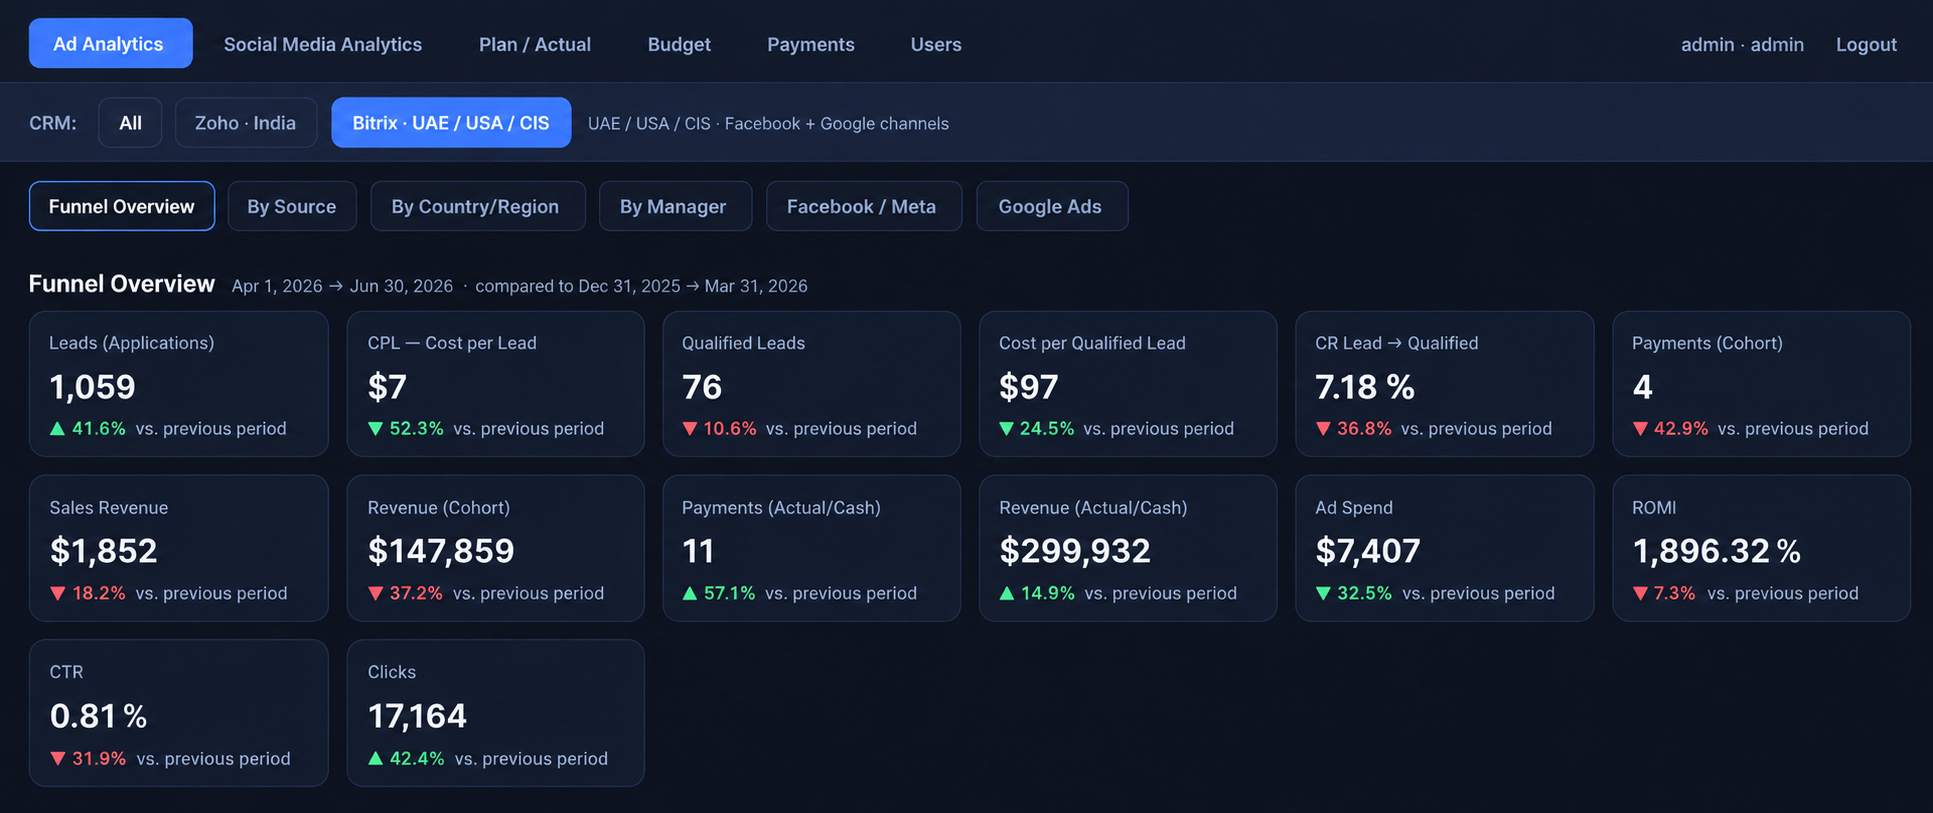Switch to the Google Ads tab

[1052, 206]
